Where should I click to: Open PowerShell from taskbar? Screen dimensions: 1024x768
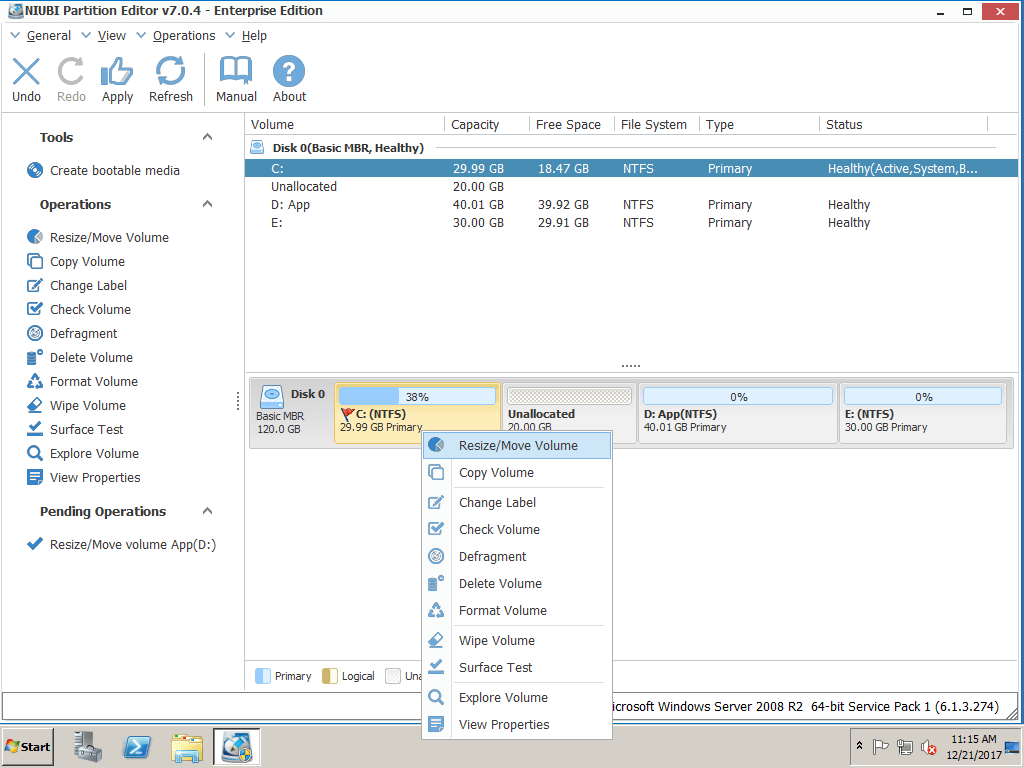137,747
